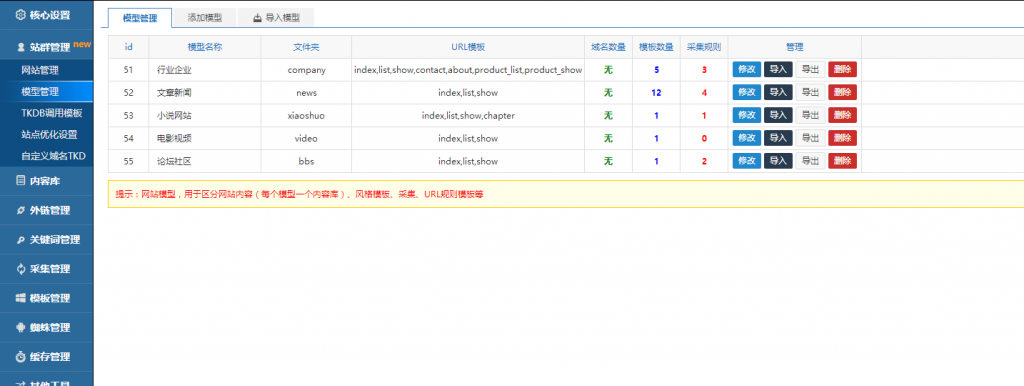Click the 缓存管理 clock icon
Image resolution: width=1024 pixels, height=386 pixels.
21,357
